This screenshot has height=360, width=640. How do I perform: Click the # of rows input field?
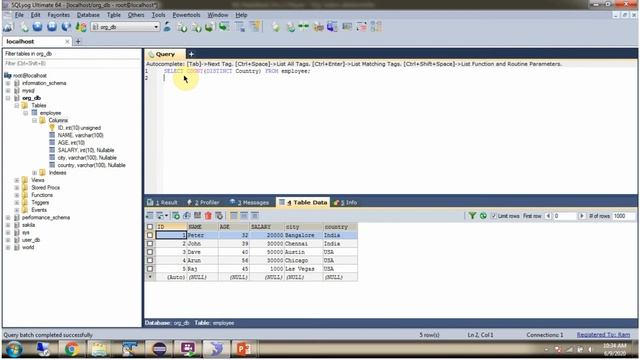coord(623,216)
